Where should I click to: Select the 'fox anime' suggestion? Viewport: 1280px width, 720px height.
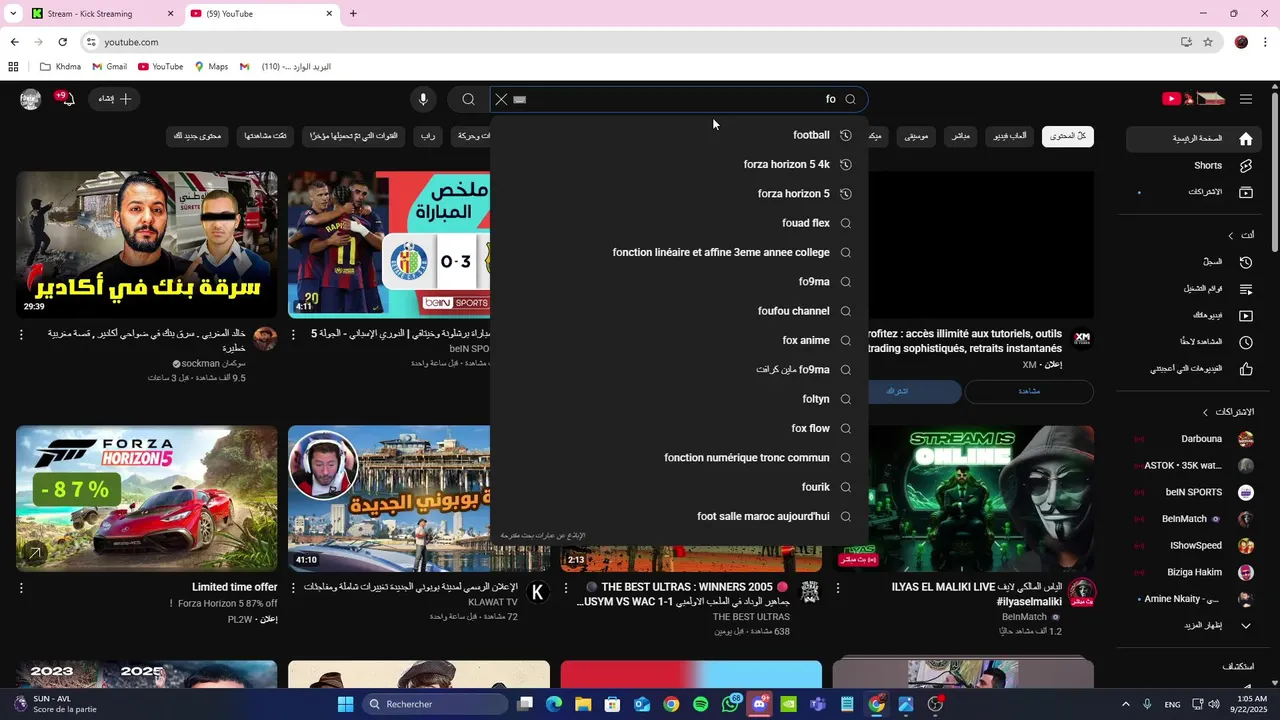(679, 340)
